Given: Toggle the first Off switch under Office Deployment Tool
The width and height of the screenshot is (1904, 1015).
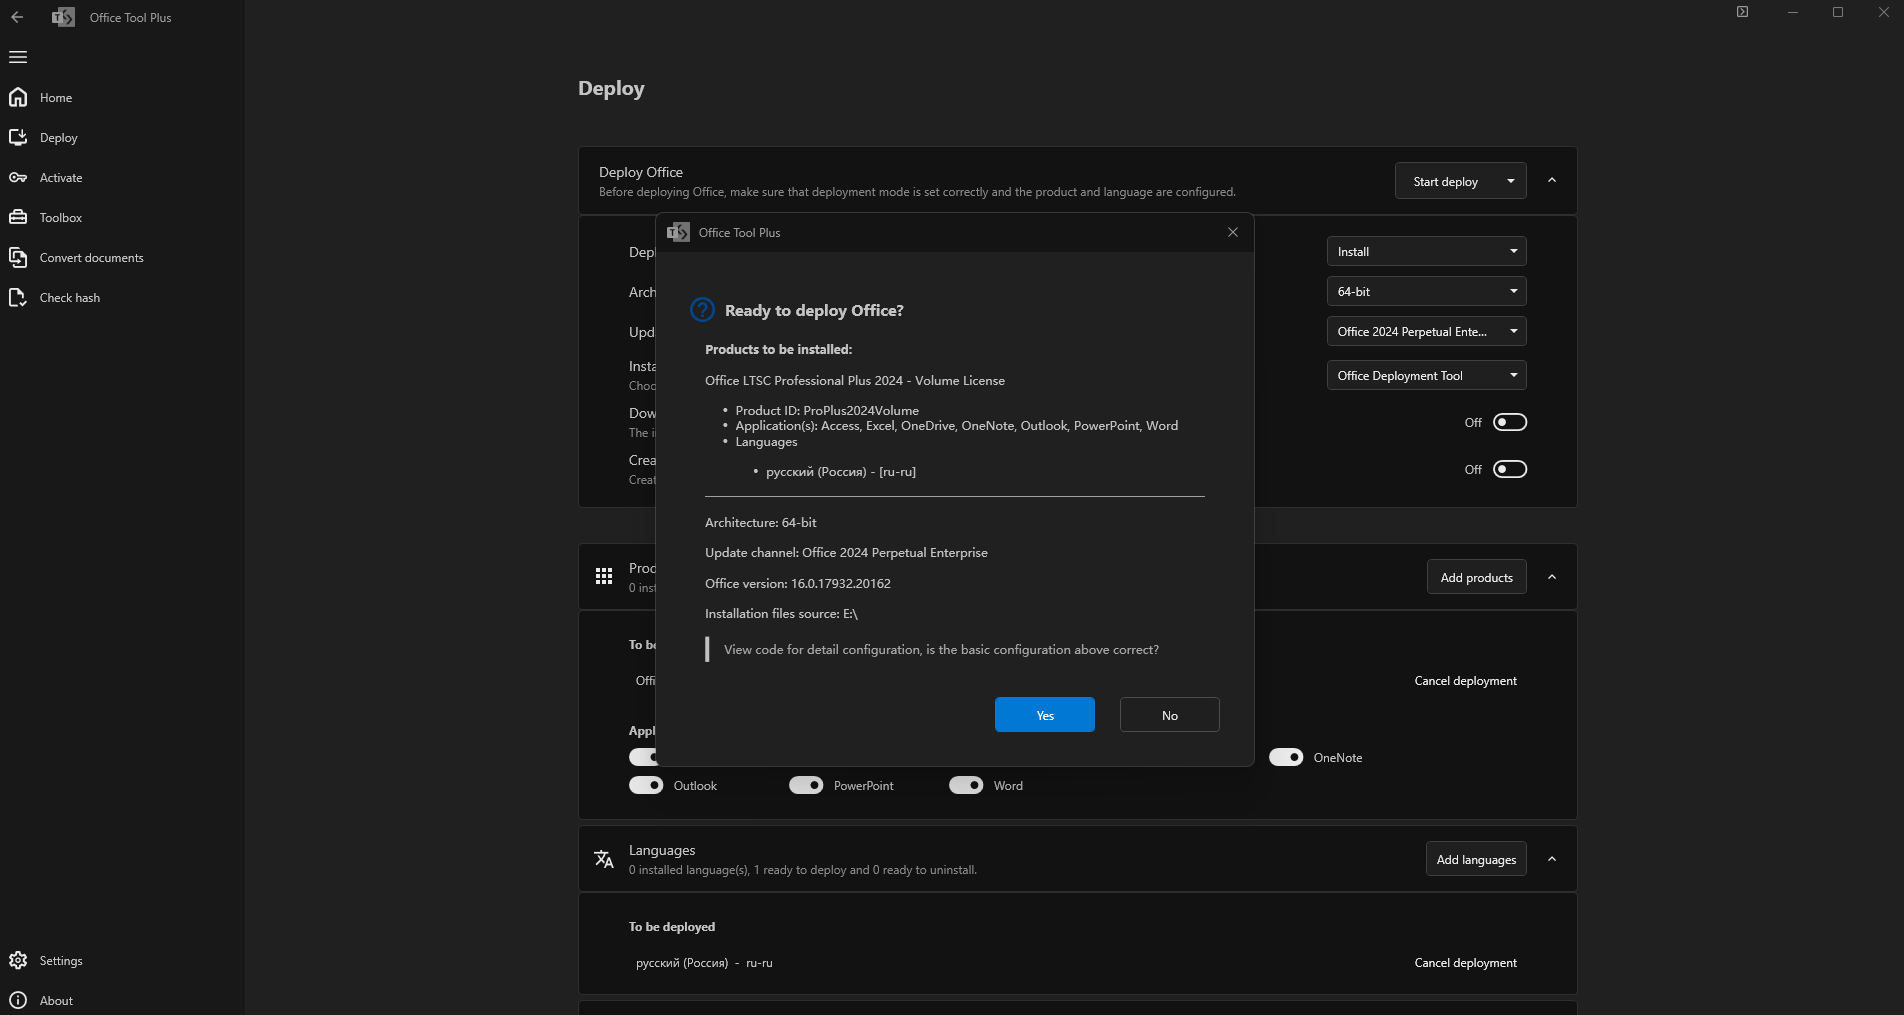Looking at the screenshot, I should point(1510,422).
